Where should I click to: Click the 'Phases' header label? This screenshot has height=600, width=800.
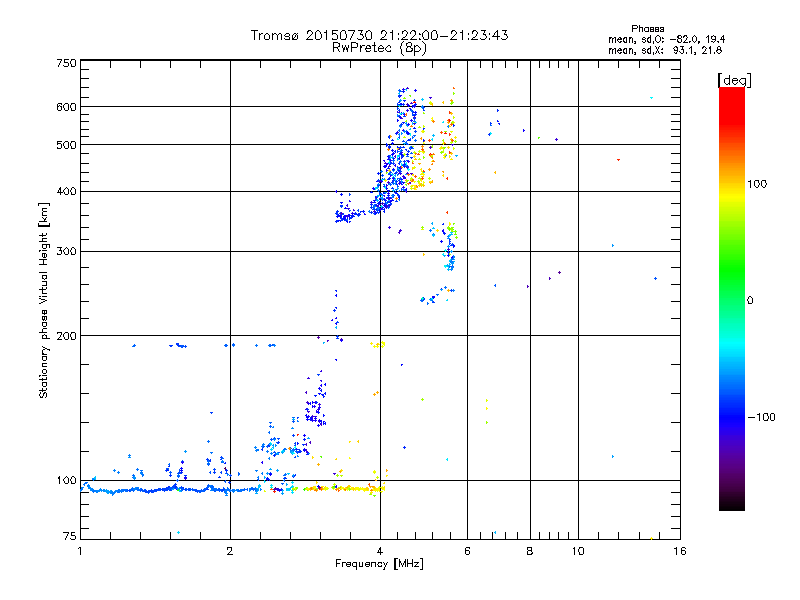pos(647,29)
